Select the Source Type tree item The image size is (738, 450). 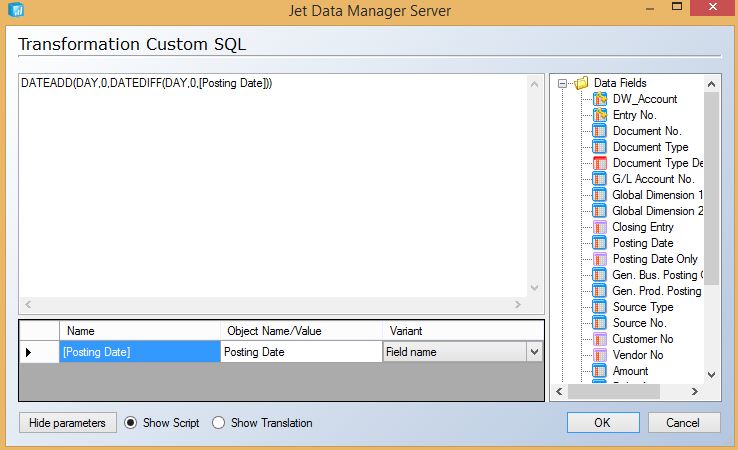[x=643, y=307]
